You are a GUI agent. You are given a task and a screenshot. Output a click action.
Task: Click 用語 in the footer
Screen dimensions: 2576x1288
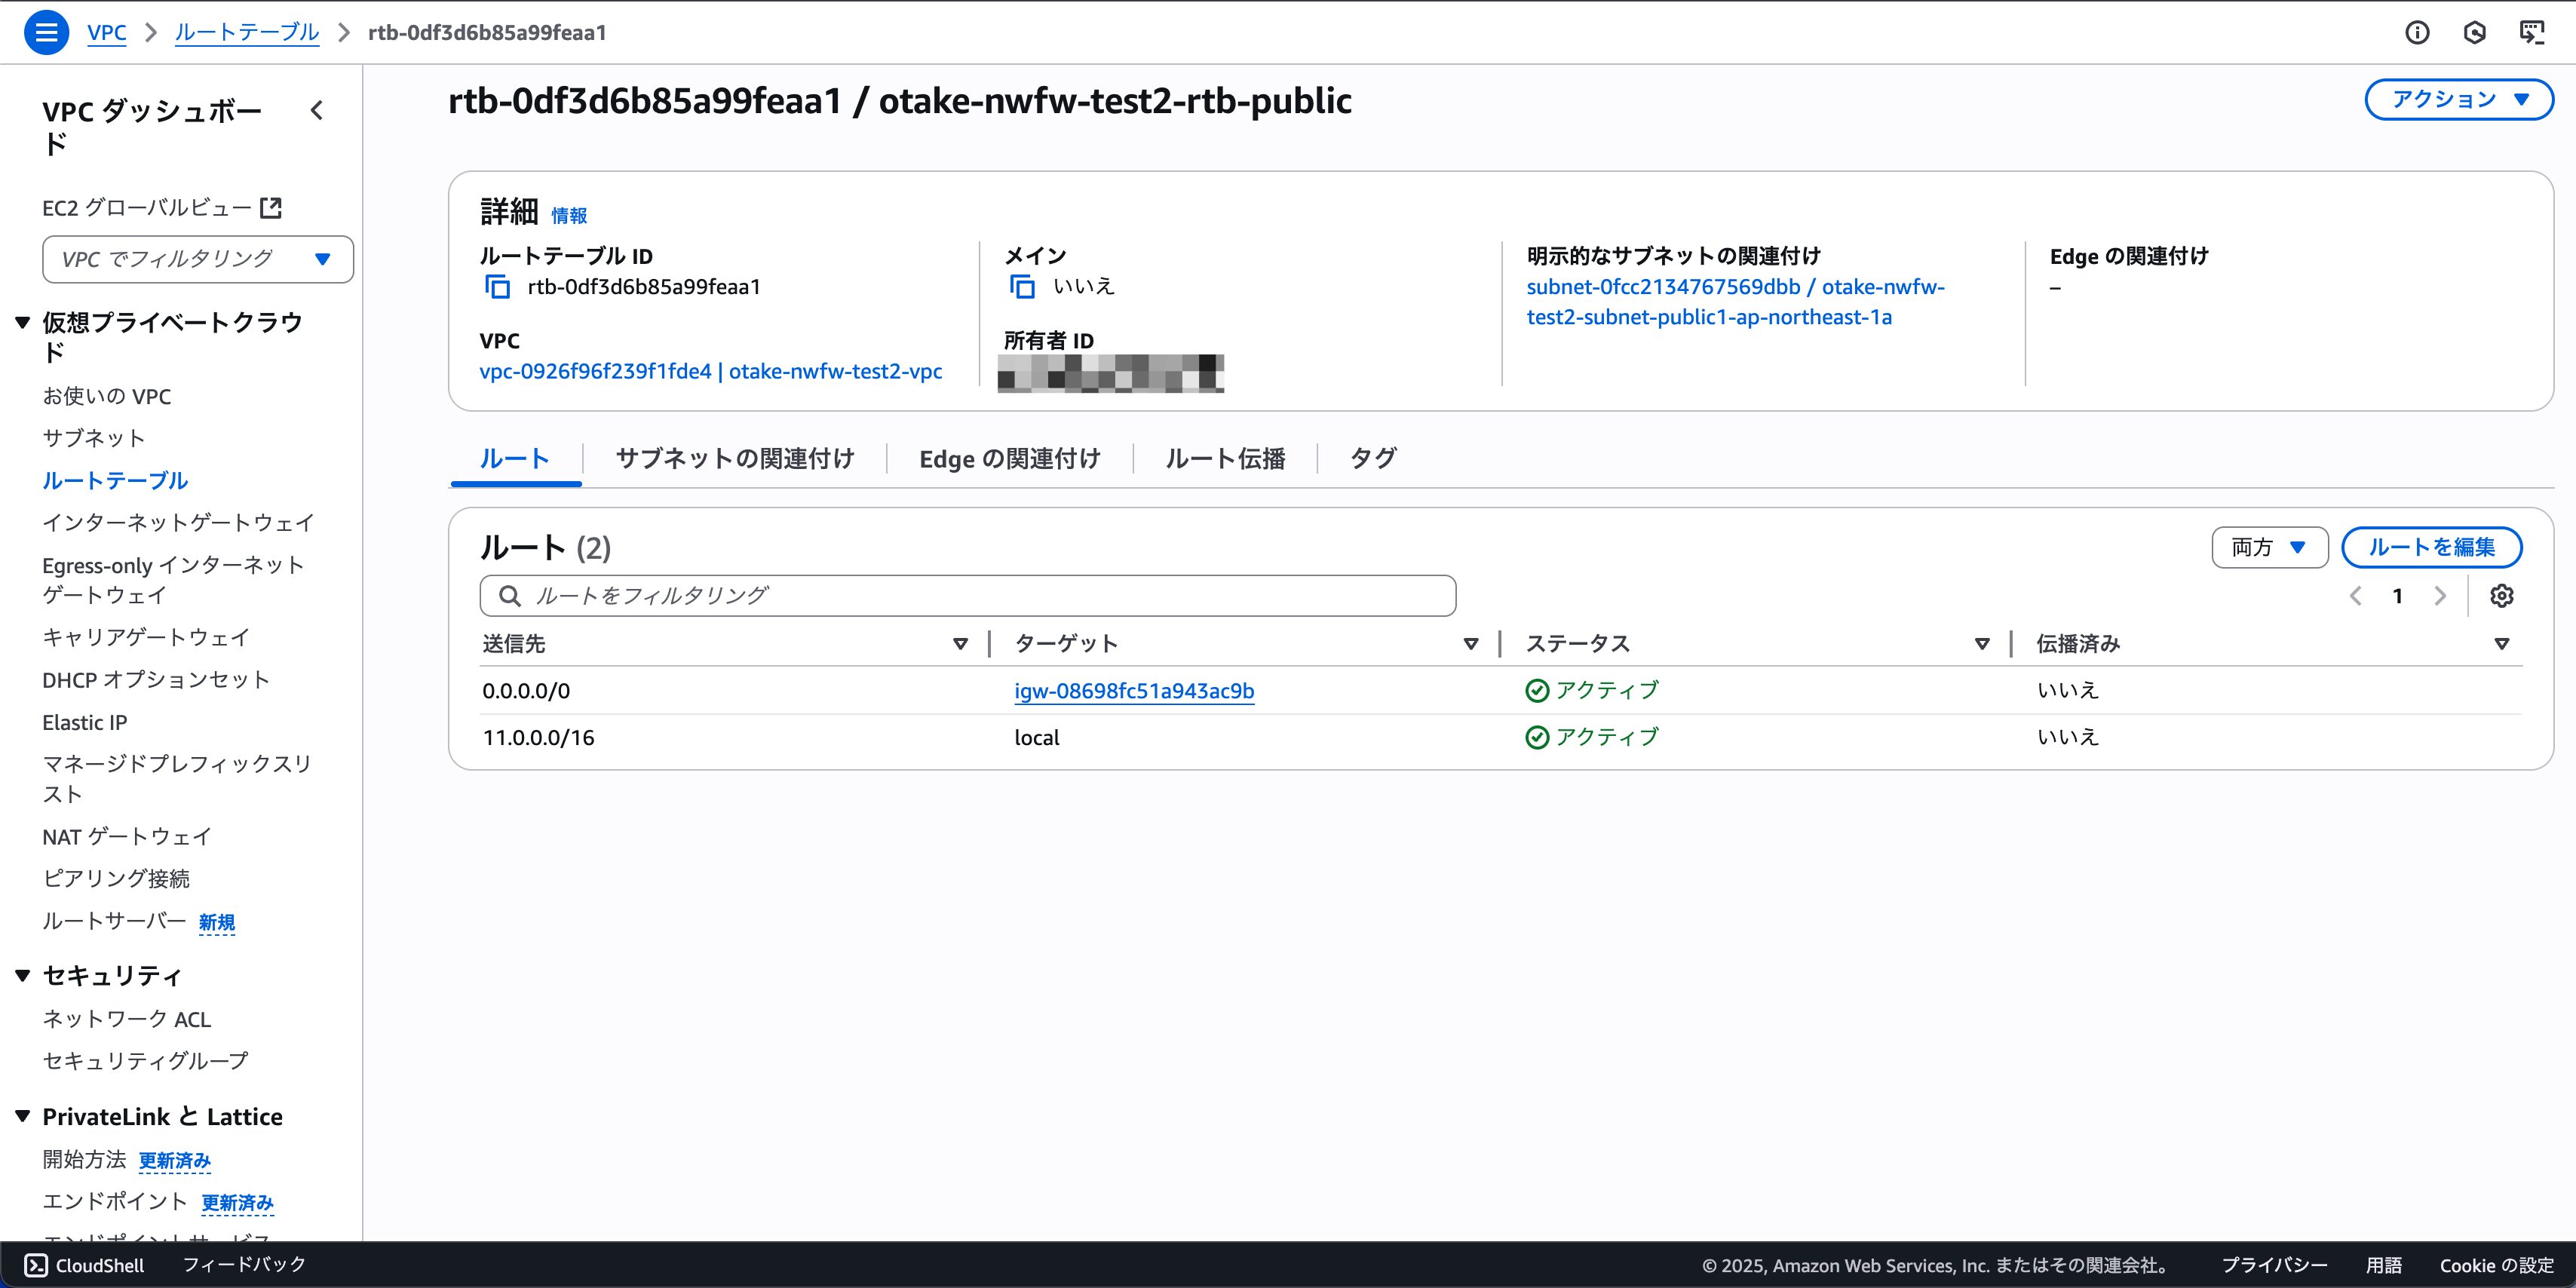[x=2384, y=1265]
